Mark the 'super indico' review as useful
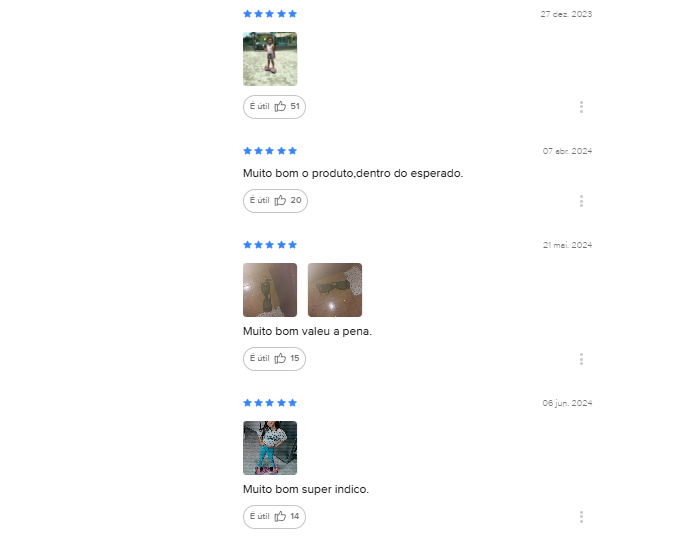678x545 pixels. pos(274,516)
